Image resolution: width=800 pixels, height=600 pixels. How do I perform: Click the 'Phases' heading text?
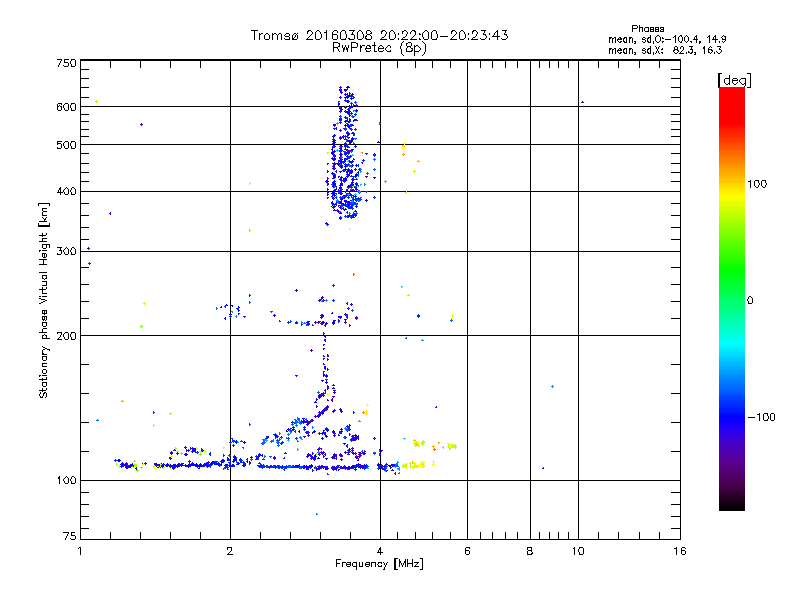point(647,29)
